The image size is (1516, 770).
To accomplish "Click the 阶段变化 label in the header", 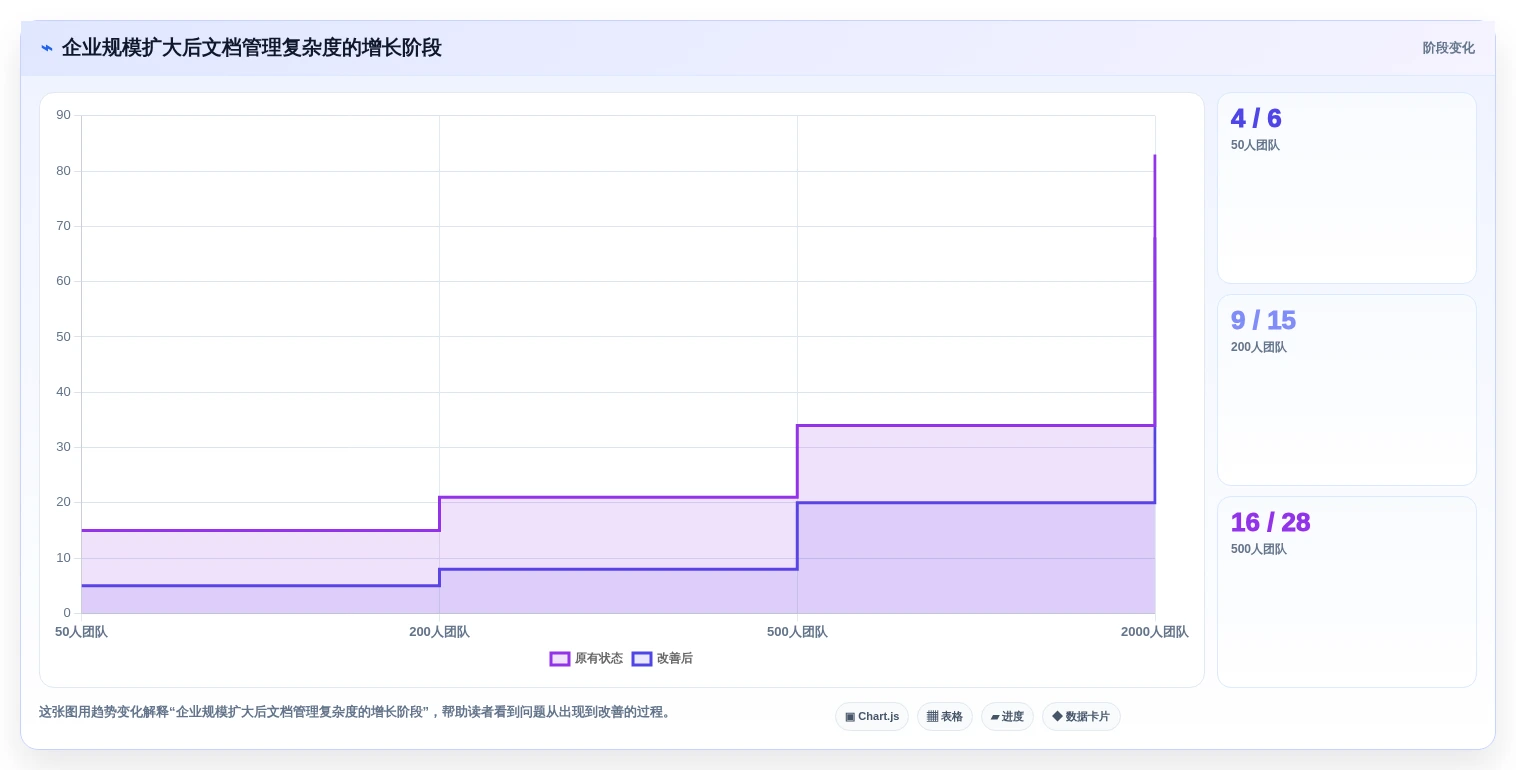I will coord(1448,48).
